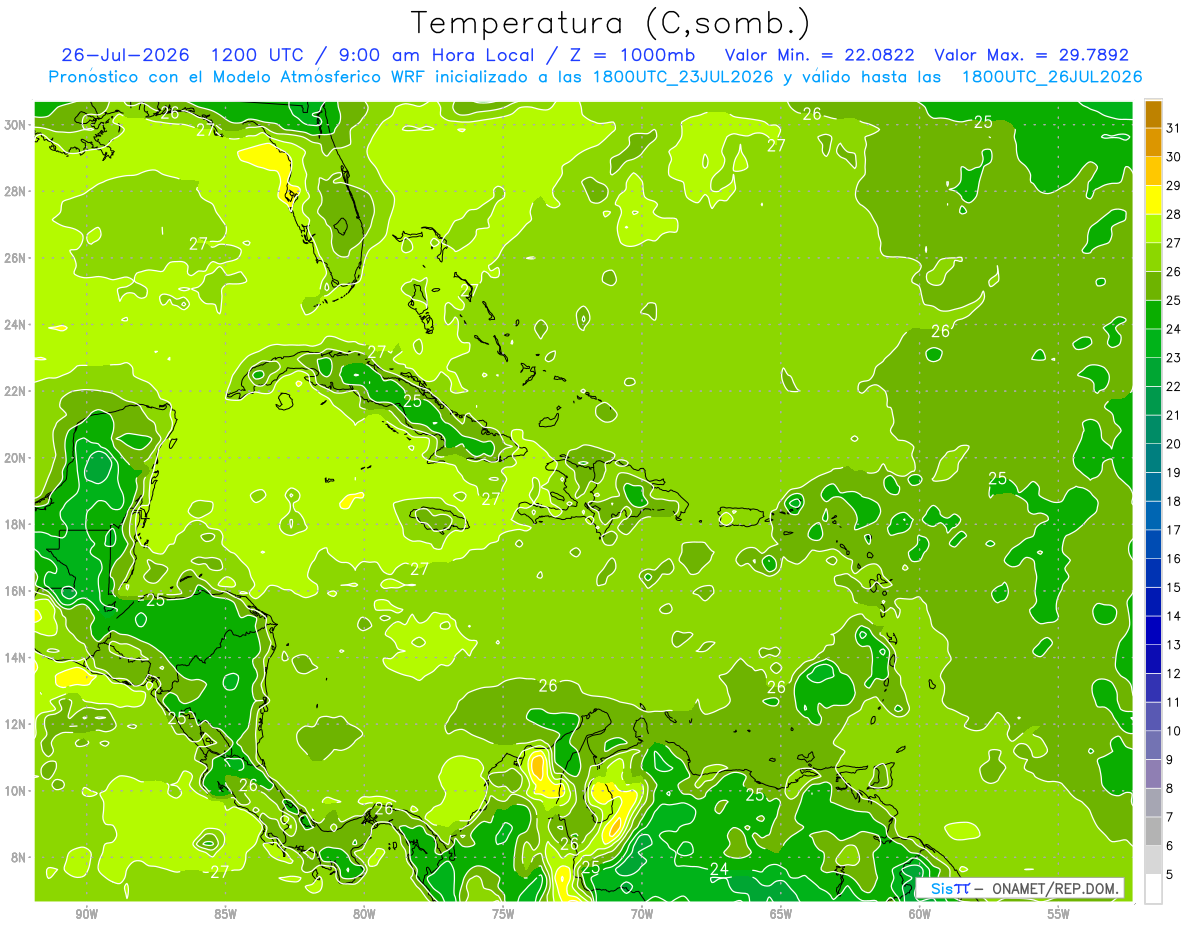Click the '85W' longitude axis label
The image size is (1200, 927).
click(225, 914)
